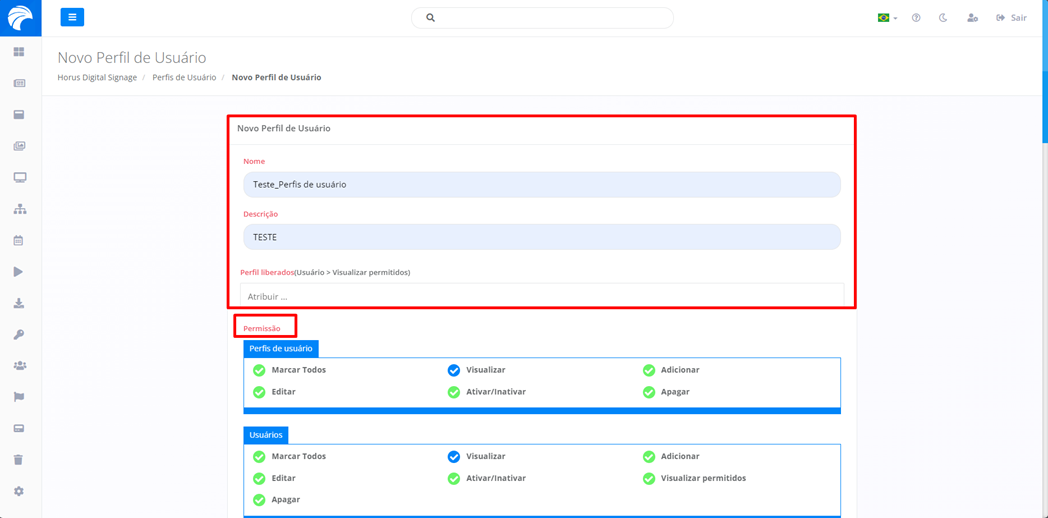Click the Sair logout button
The width and height of the screenshot is (1048, 518).
[x=1011, y=18]
